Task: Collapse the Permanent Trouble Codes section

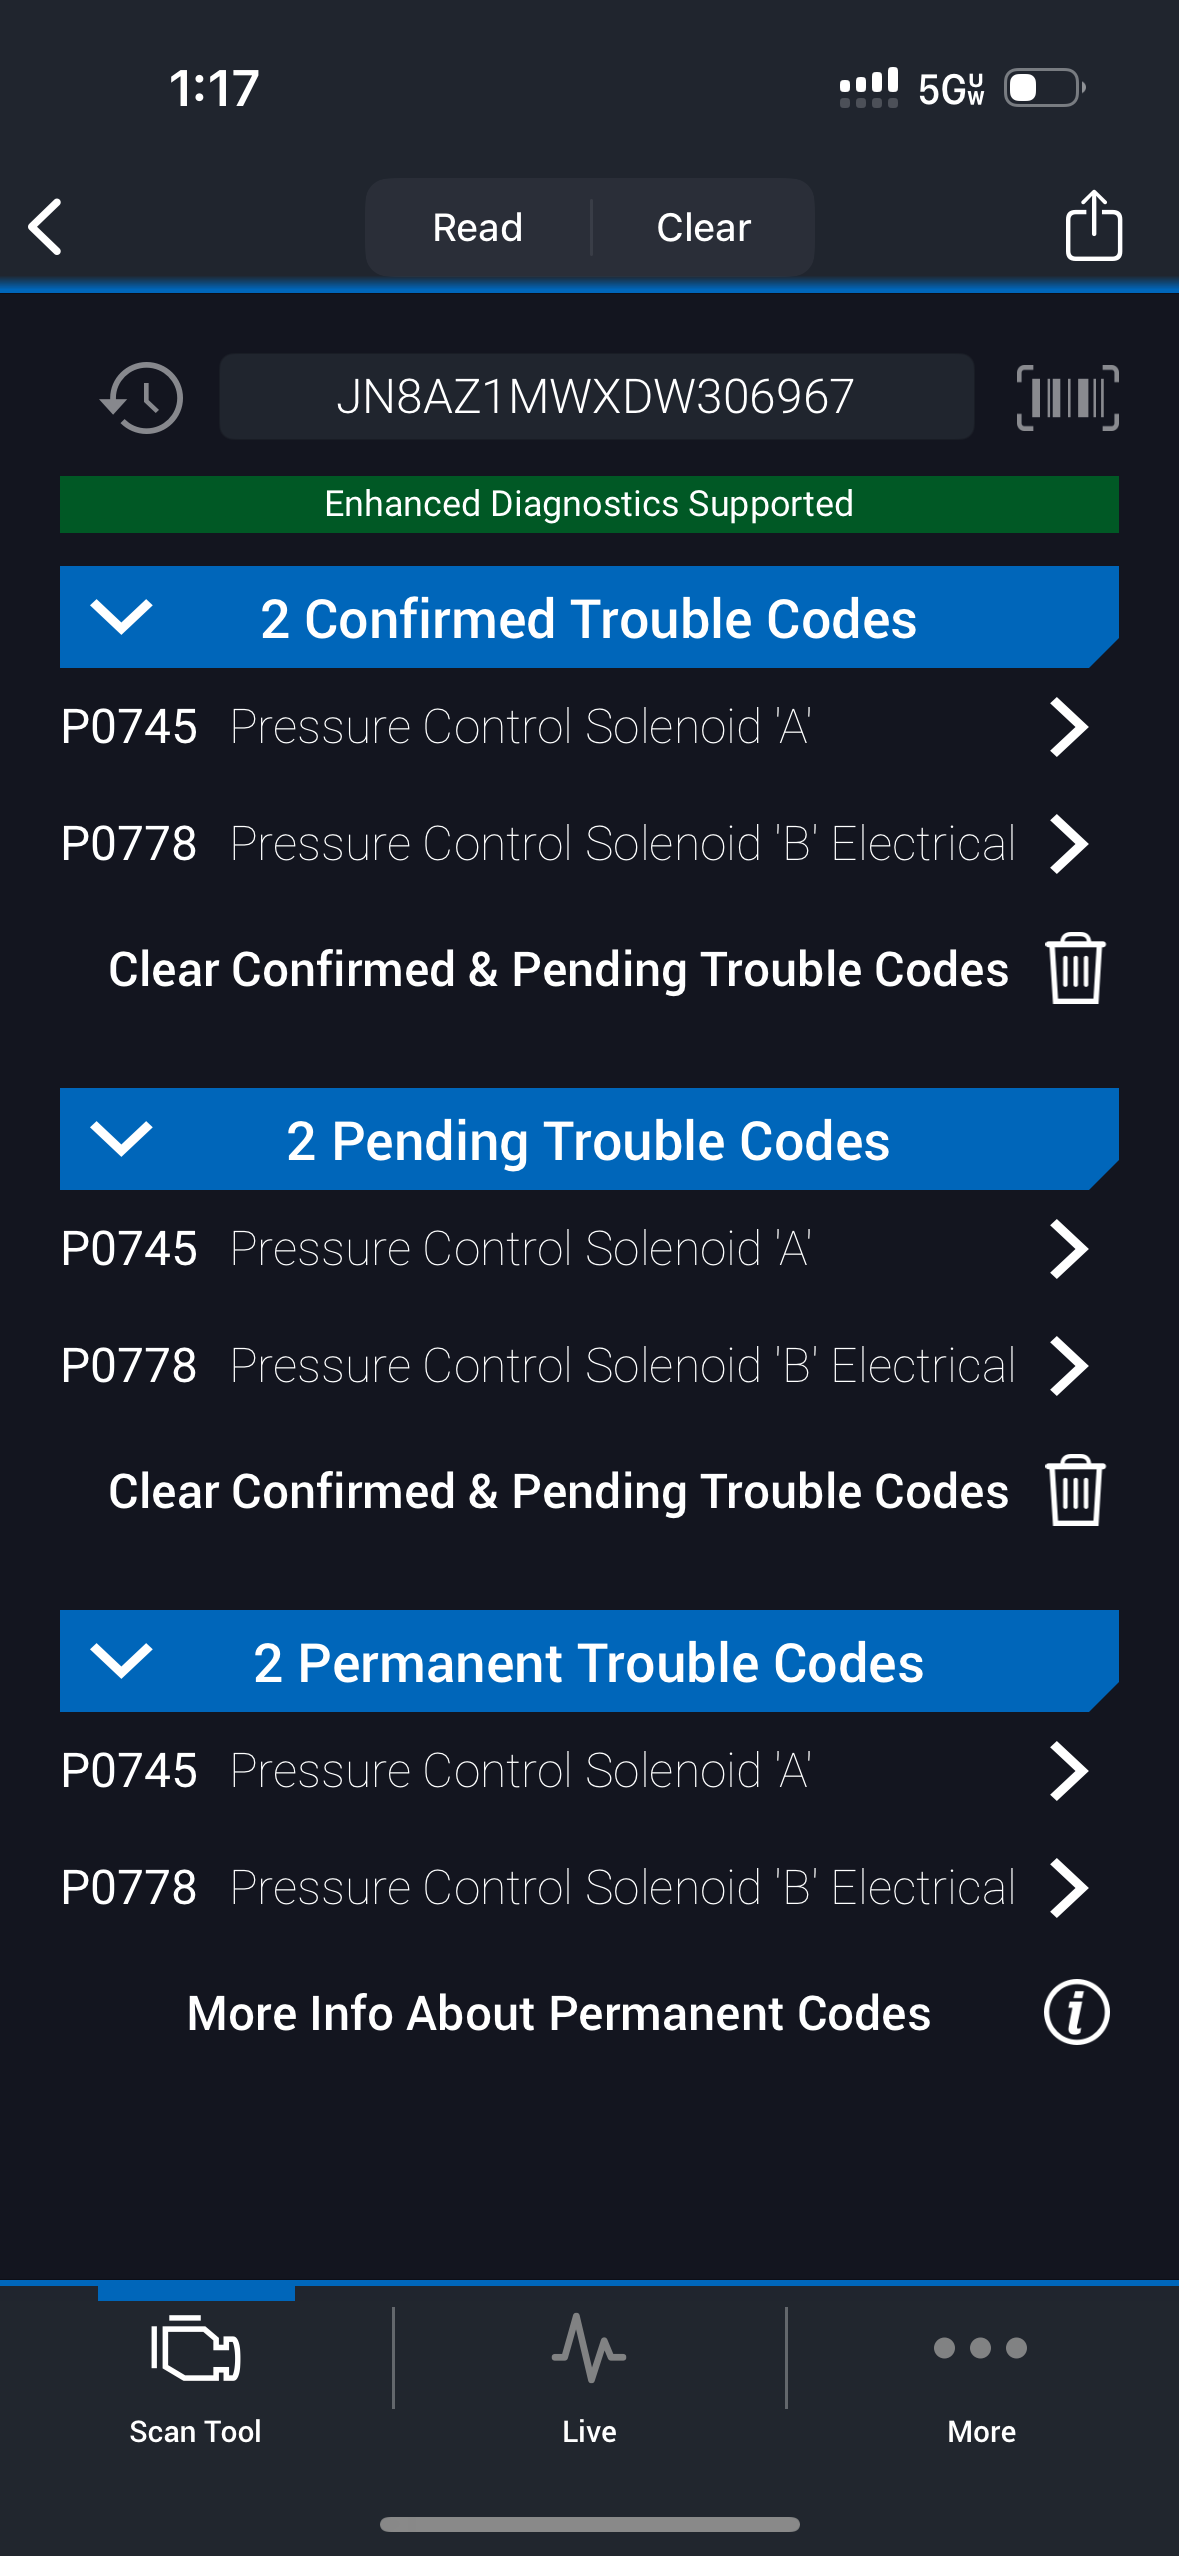Action: 121,1661
